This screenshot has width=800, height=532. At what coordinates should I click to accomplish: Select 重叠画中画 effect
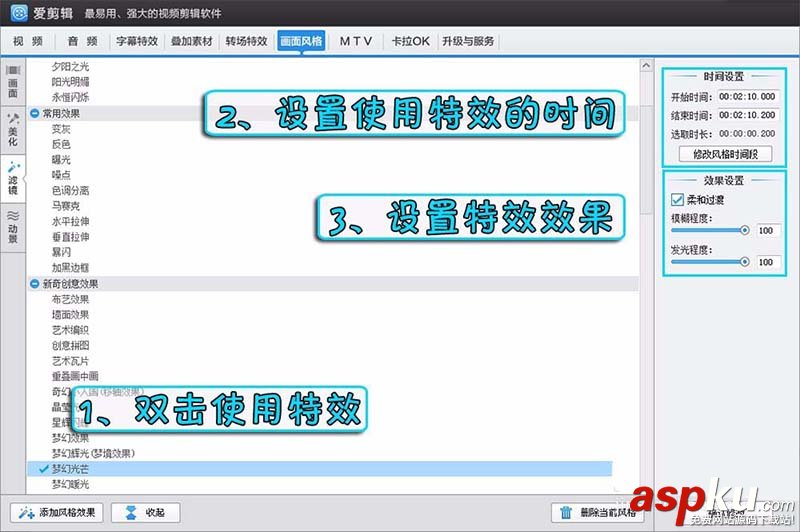tap(75, 376)
